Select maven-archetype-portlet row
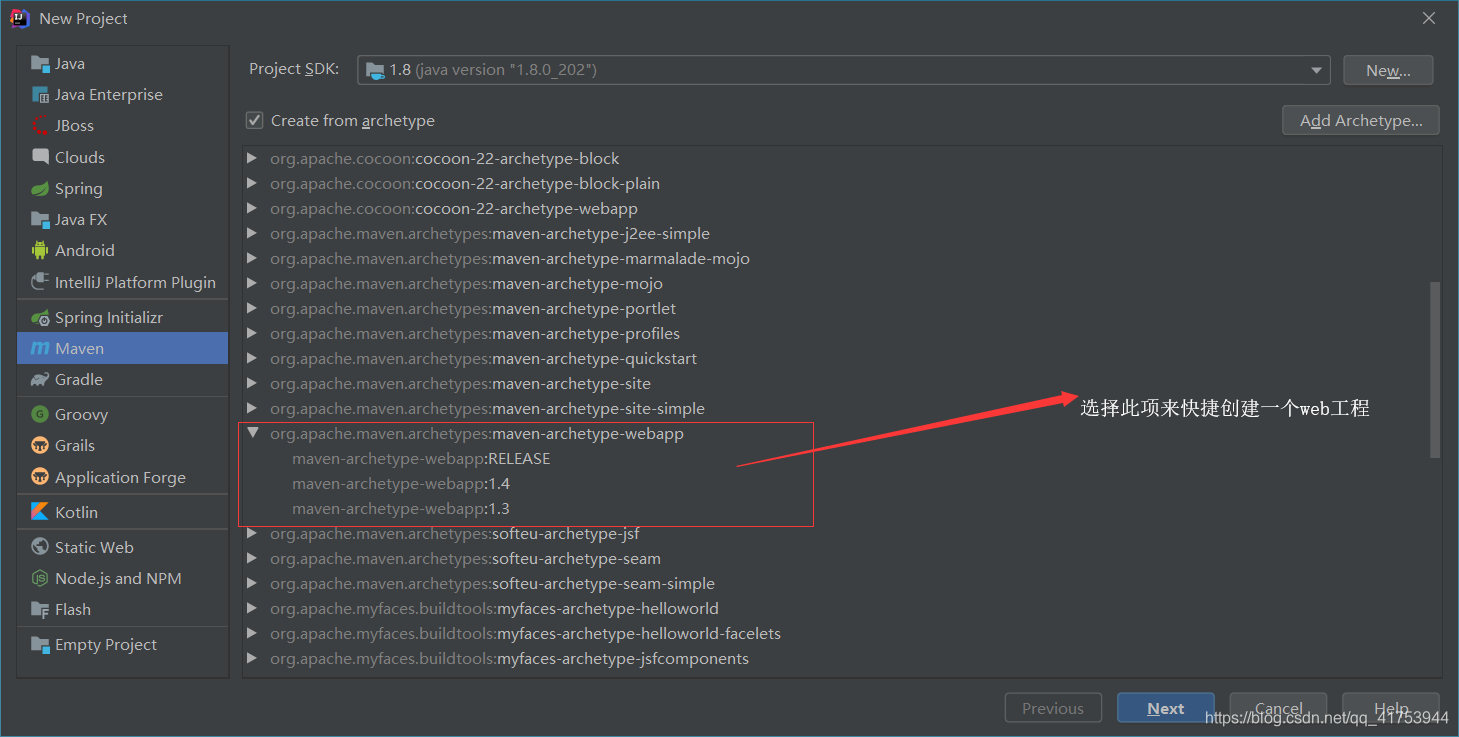The width and height of the screenshot is (1459, 737). (473, 308)
